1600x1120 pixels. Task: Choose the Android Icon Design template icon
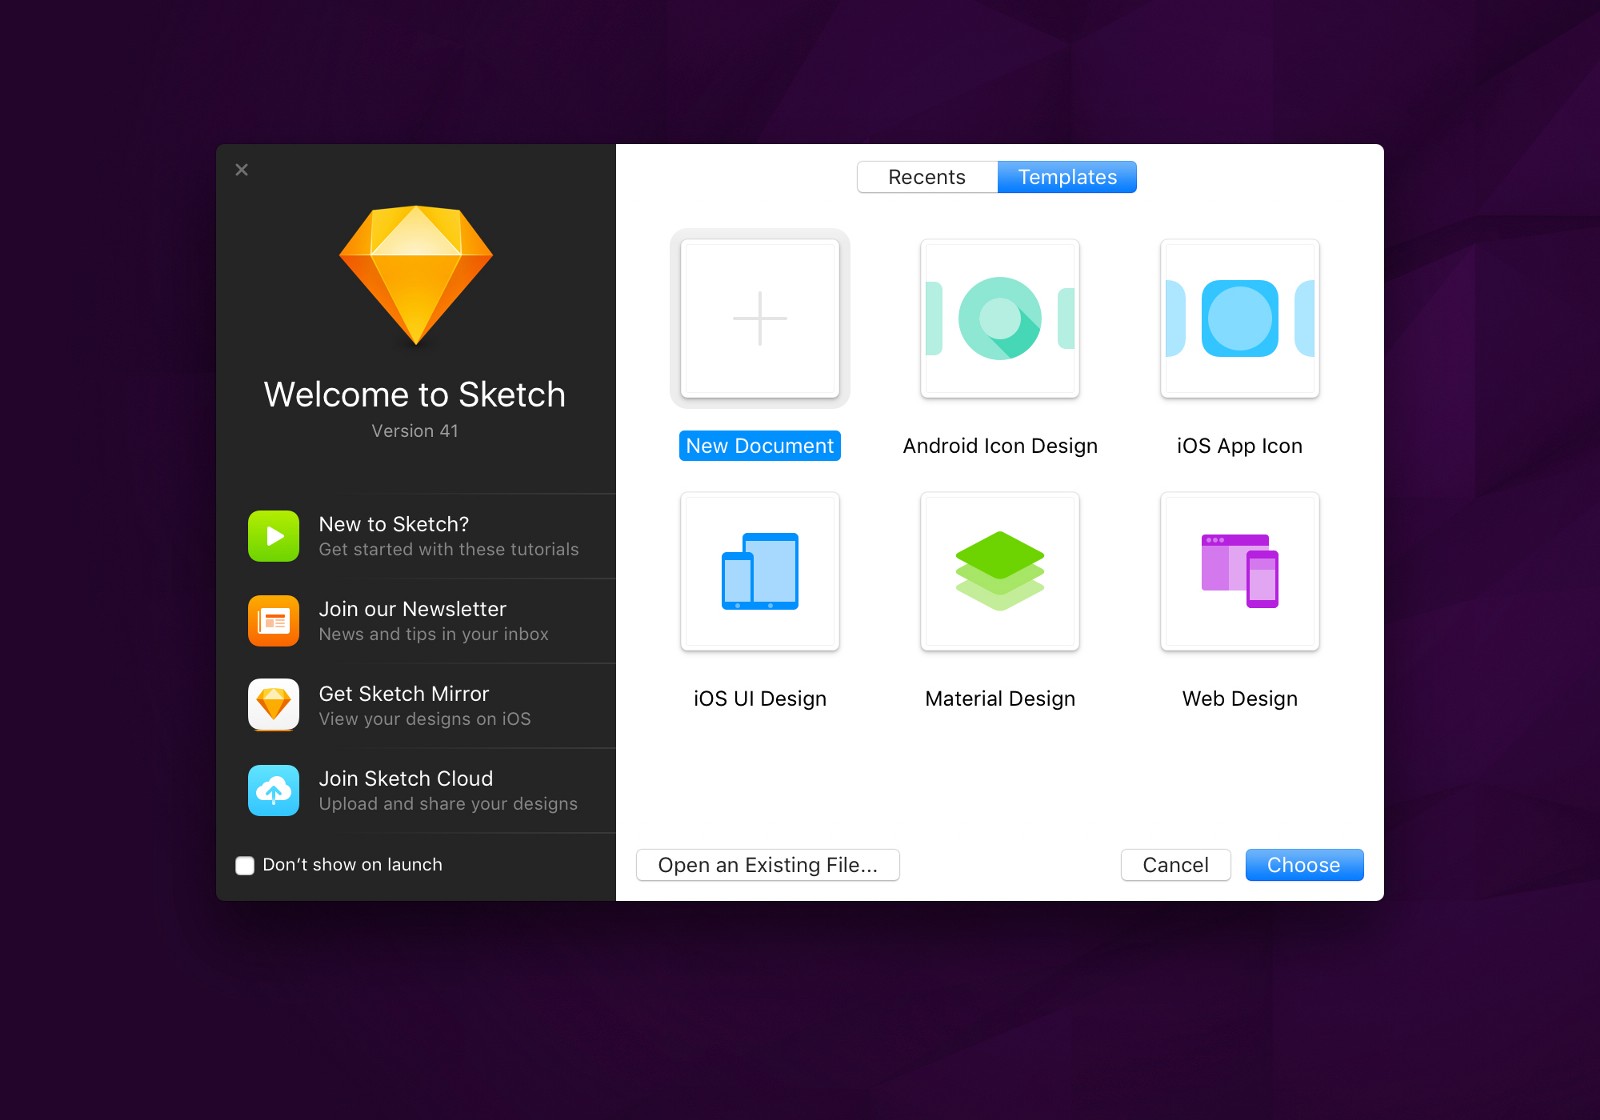1000,319
